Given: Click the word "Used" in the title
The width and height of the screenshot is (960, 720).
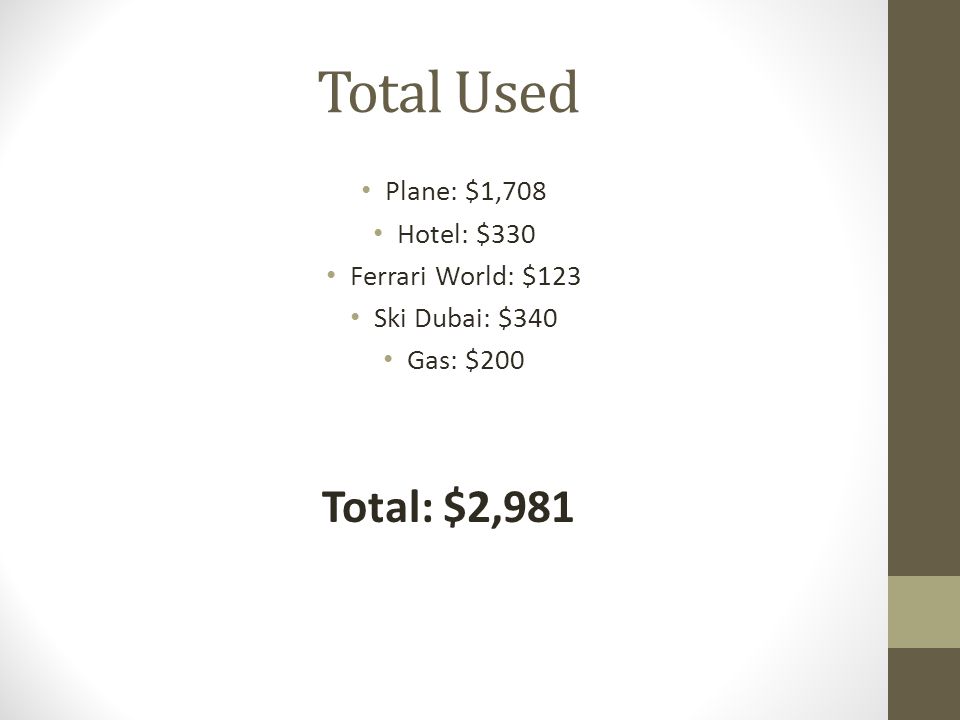Looking at the screenshot, I should pyautogui.click(x=517, y=92).
